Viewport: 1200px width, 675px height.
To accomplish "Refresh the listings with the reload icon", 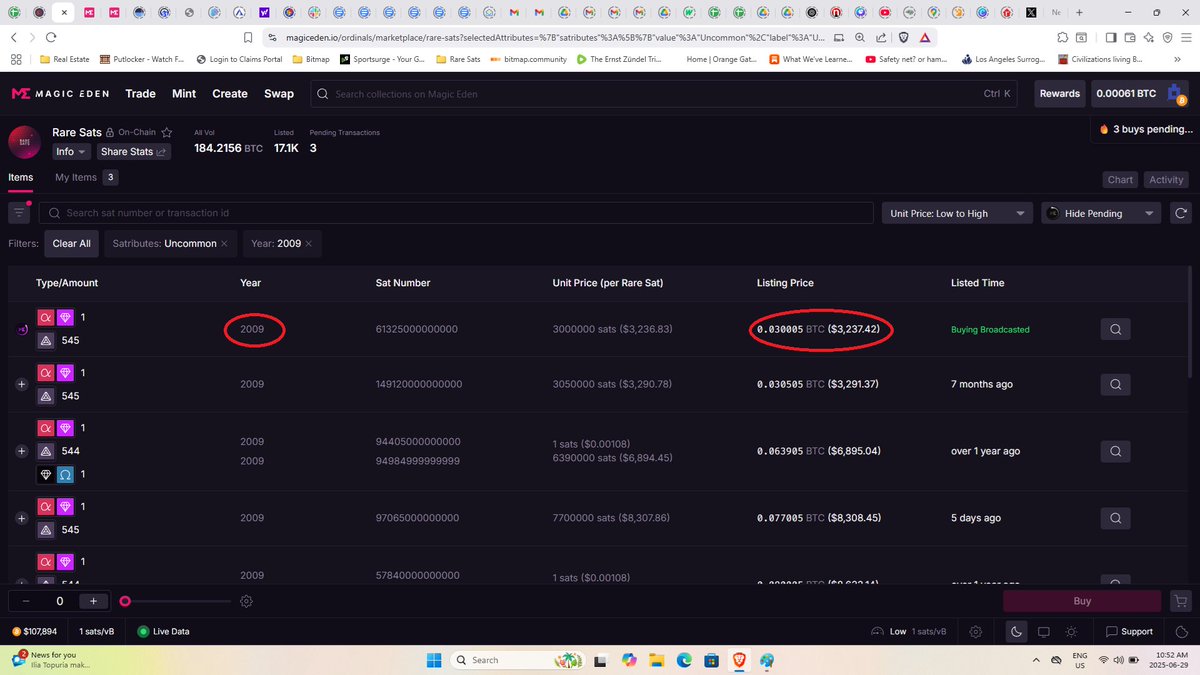I will [x=1181, y=213].
